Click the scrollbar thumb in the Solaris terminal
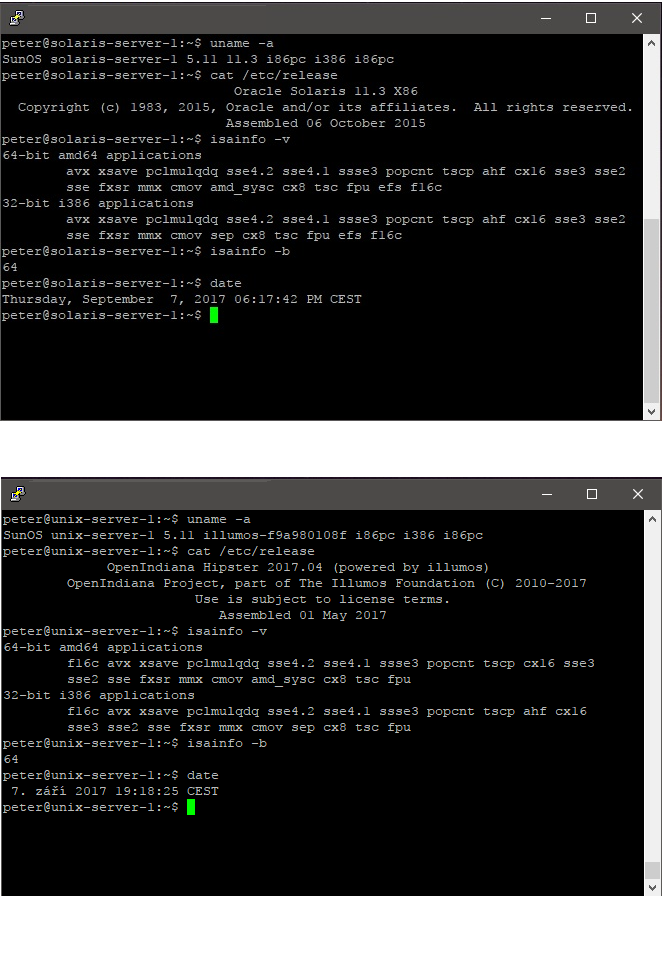This screenshot has height=960, width=662. [x=652, y=311]
